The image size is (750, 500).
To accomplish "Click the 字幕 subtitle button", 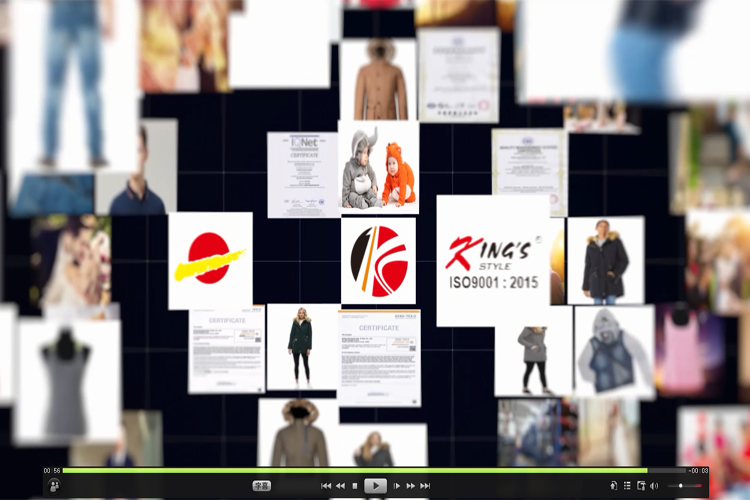I will click(262, 486).
